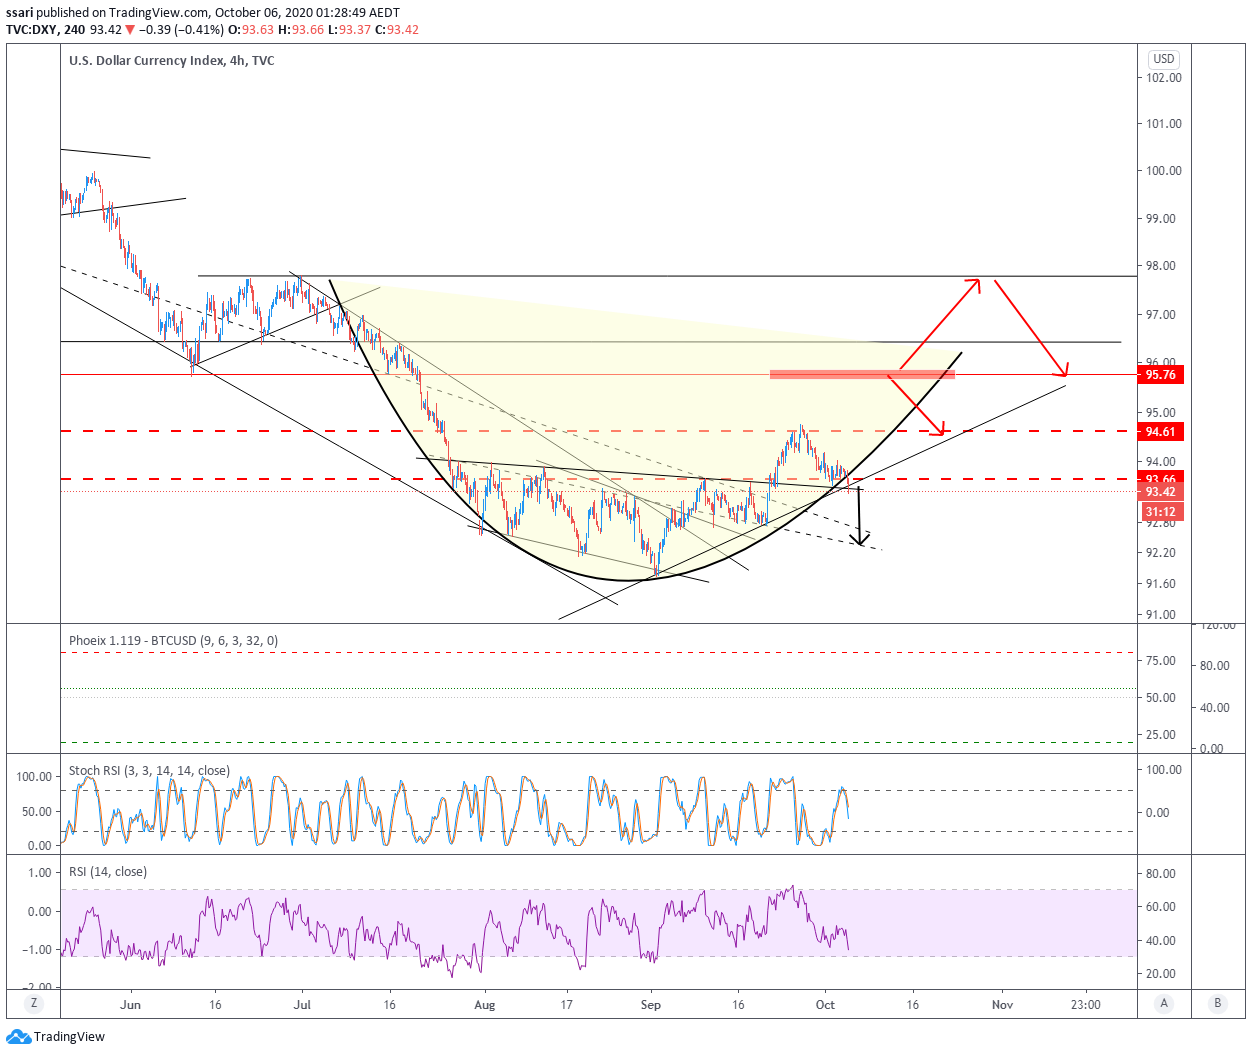The image size is (1252, 1055).
Task: Click the 31:12 countdown label
Action: click(1161, 512)
